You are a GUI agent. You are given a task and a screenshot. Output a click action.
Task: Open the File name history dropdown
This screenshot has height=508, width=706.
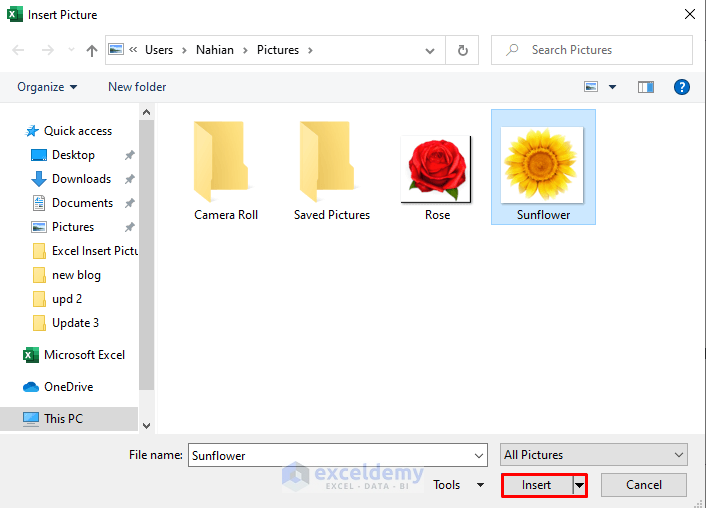[479, 456]
